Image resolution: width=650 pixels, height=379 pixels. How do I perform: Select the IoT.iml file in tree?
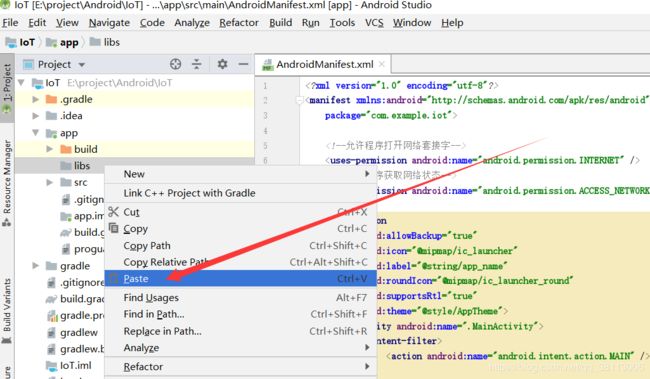(x=75, y=365)
